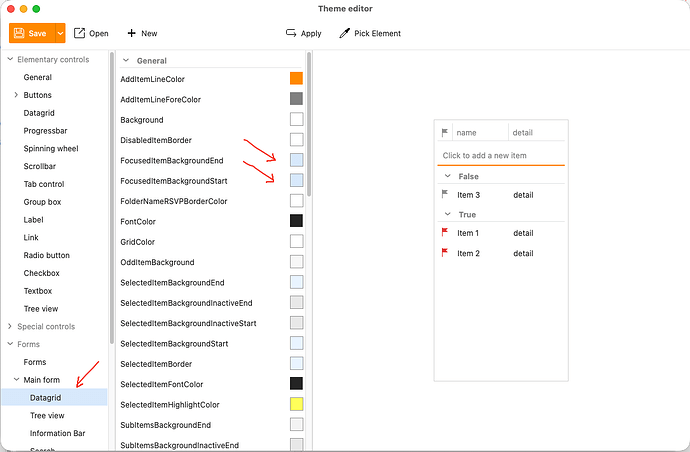Select the Radio button item

pyautogui.click(x=47, y=255)
